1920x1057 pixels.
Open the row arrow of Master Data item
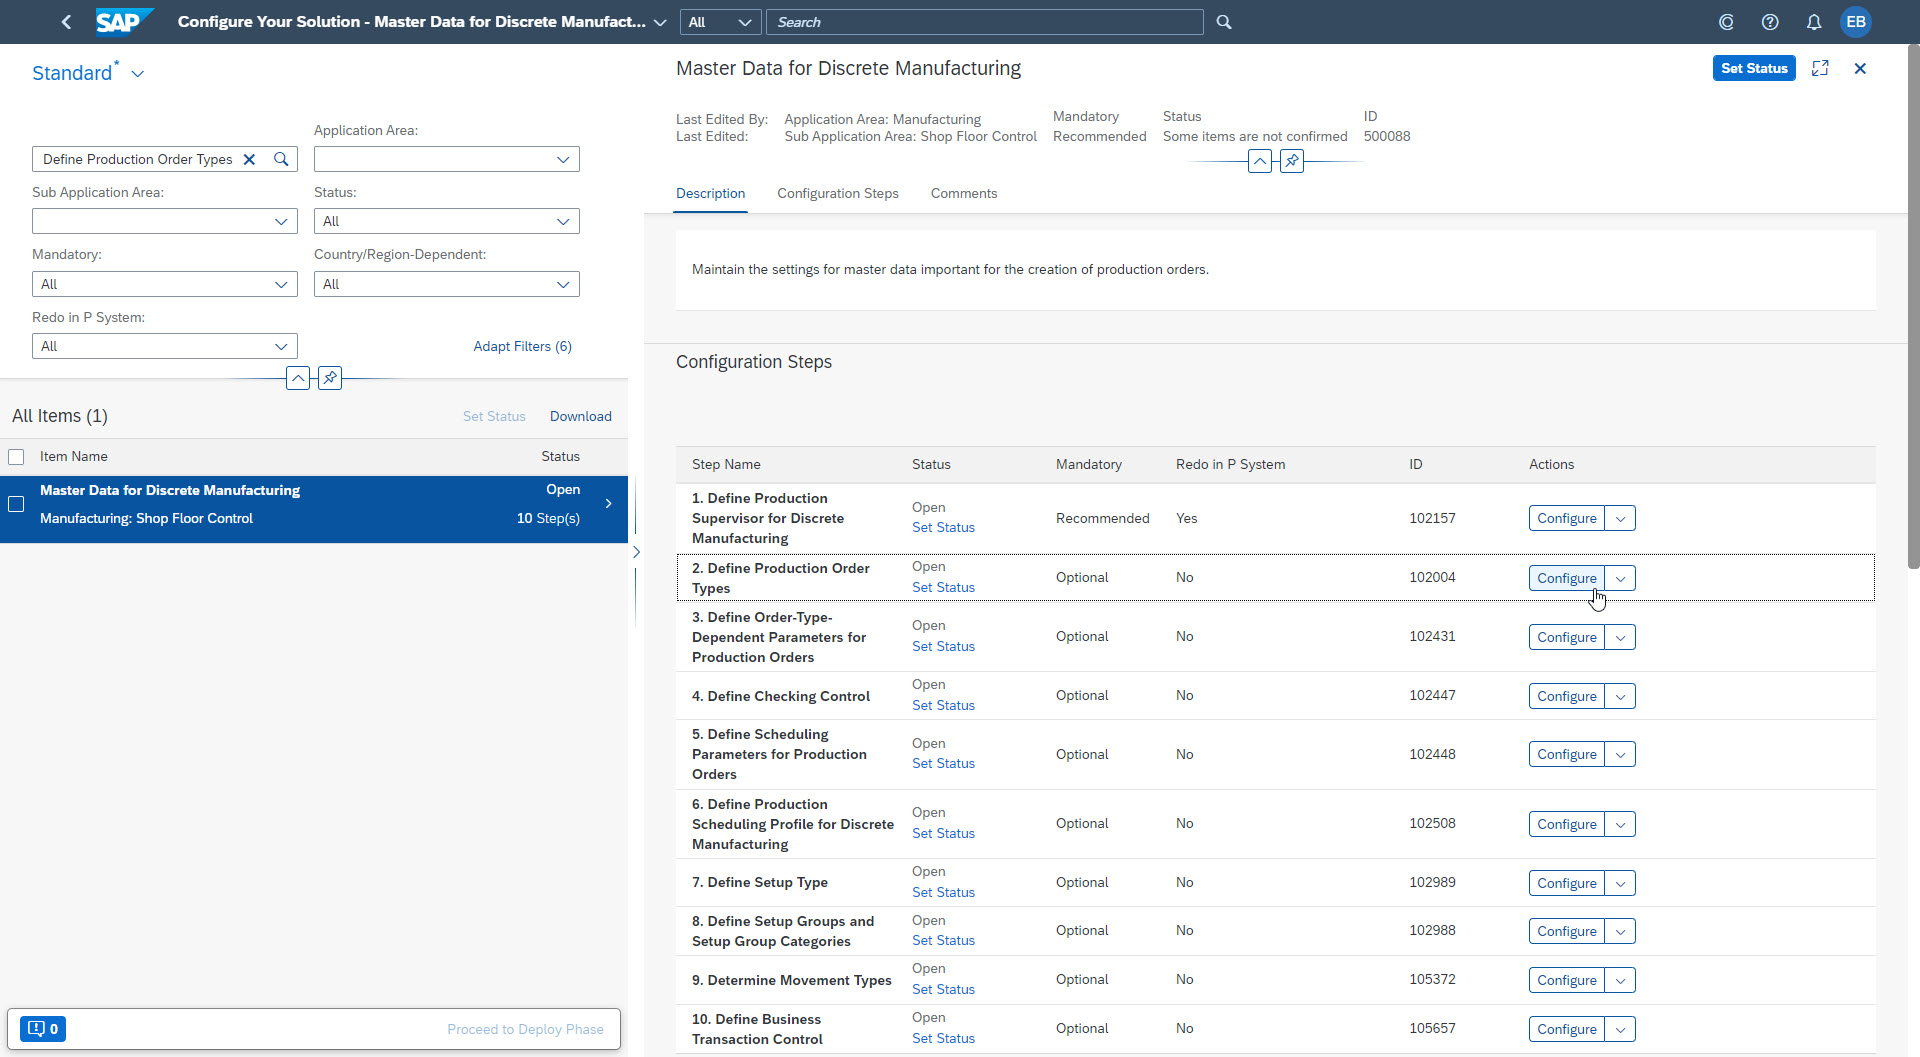(608, 504)
